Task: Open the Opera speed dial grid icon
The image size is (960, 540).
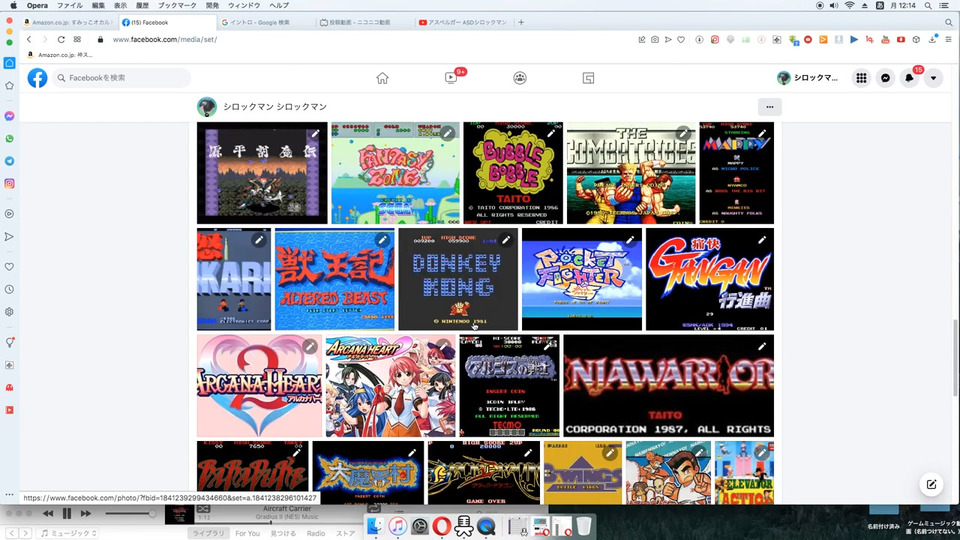Action: 77,39
